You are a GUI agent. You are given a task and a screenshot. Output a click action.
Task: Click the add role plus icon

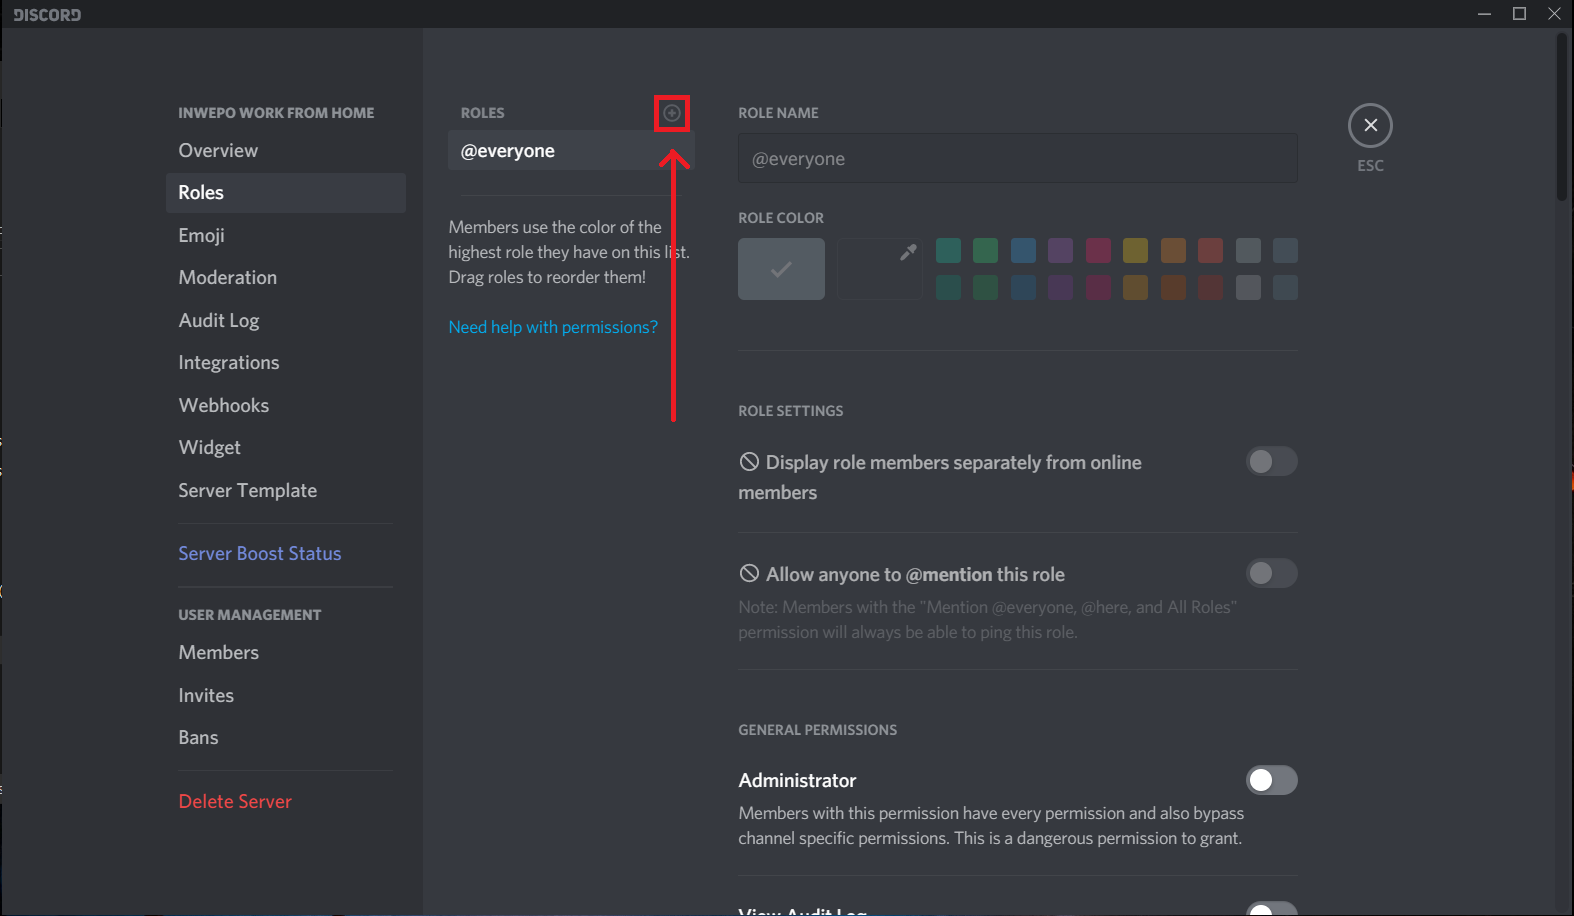point(672,113)
